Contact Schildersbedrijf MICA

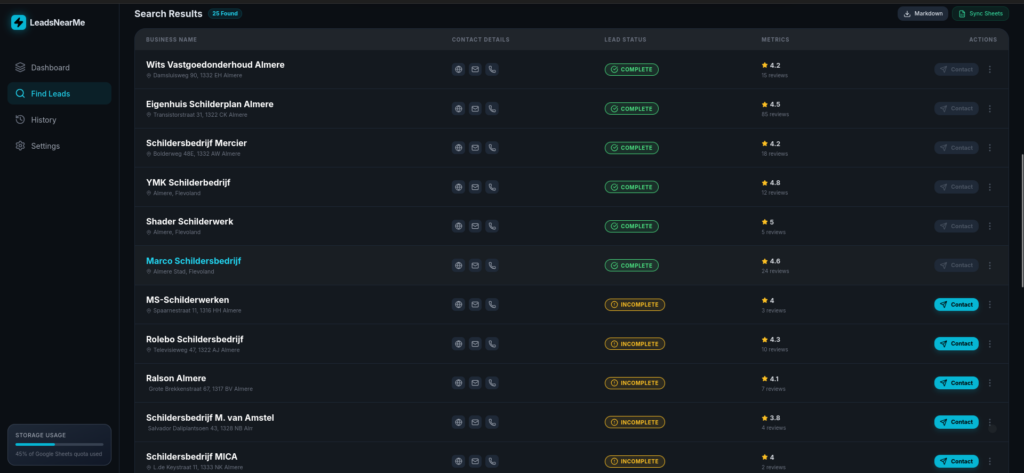(956, 461)
